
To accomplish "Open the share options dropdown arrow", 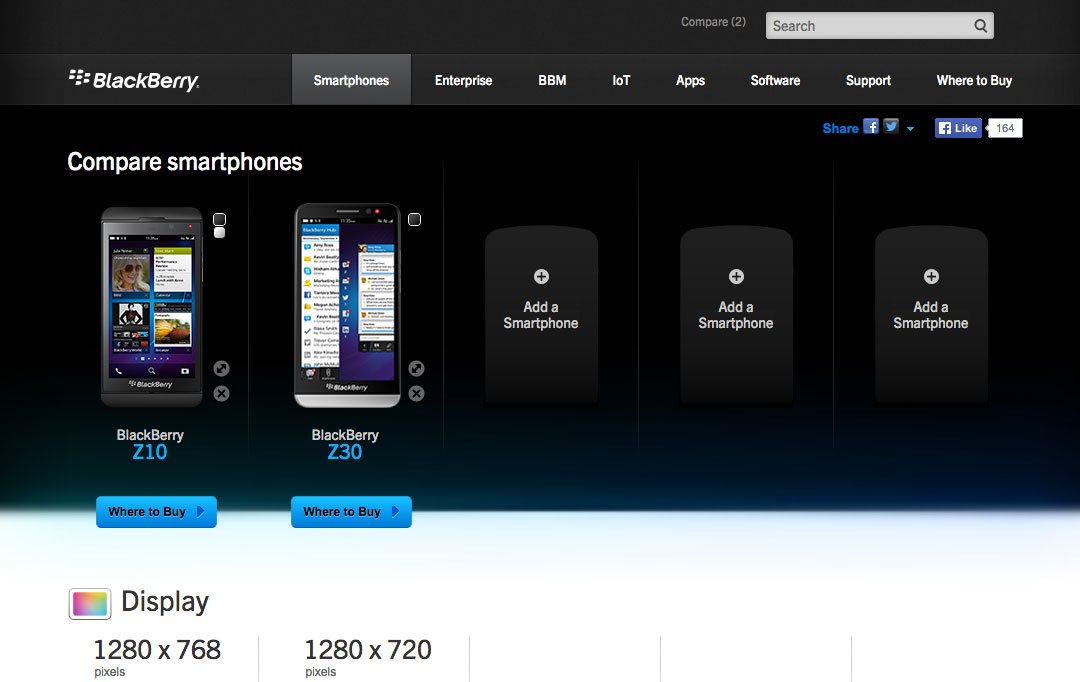I will click(911, 129).
